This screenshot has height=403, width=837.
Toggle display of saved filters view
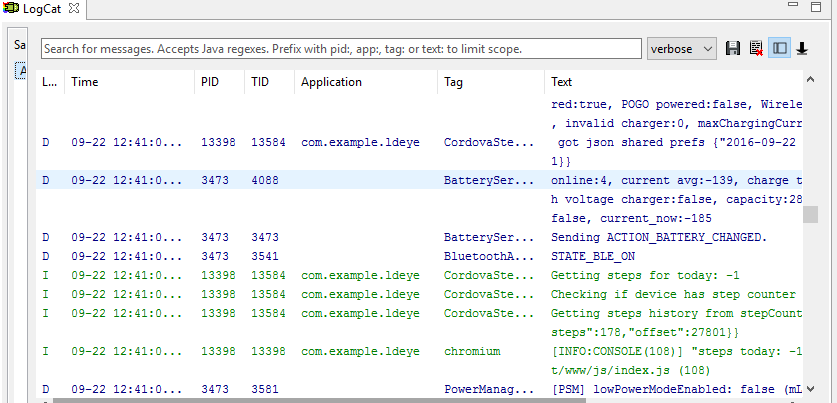coord(779,49)
